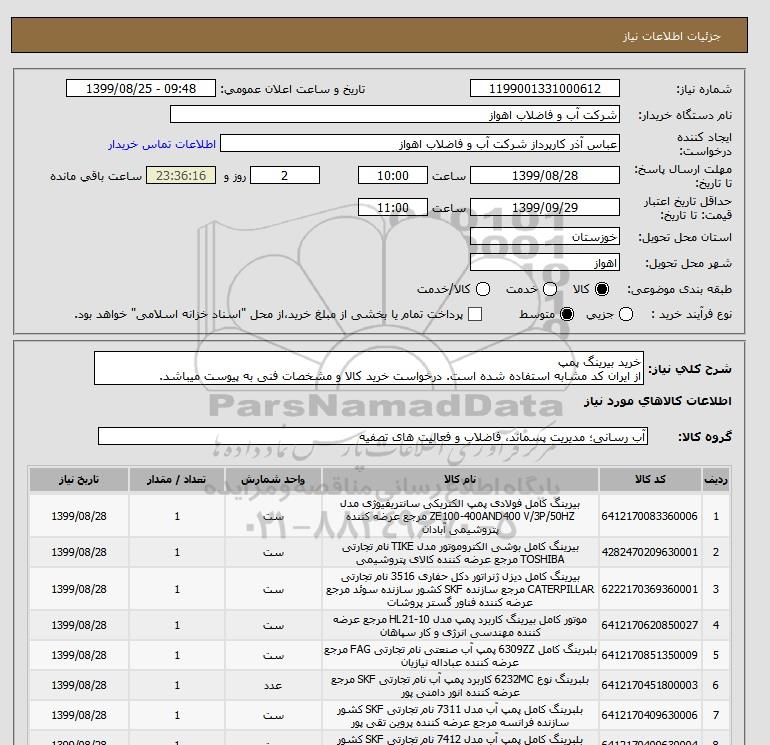Select the خدمت radio button

click(x=550, y=289)
